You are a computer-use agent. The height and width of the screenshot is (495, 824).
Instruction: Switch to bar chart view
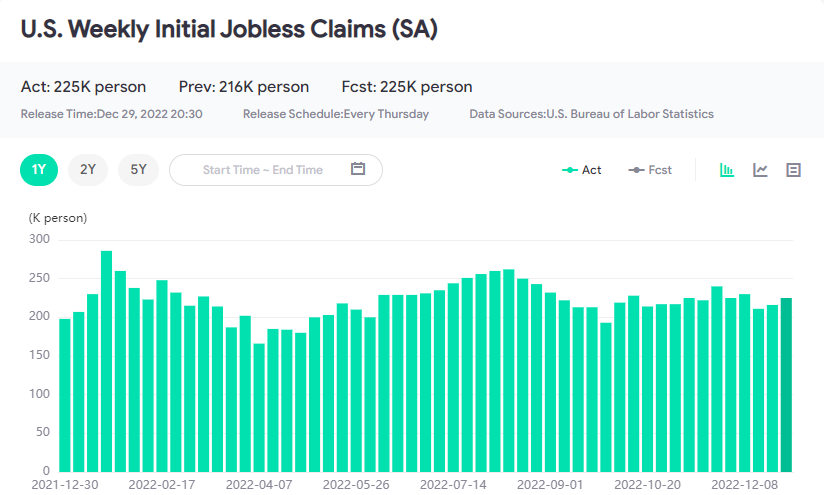point(727,170)
